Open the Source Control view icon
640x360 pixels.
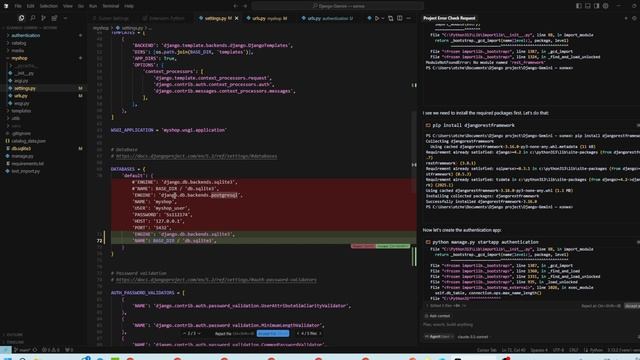tap(43, 18)
